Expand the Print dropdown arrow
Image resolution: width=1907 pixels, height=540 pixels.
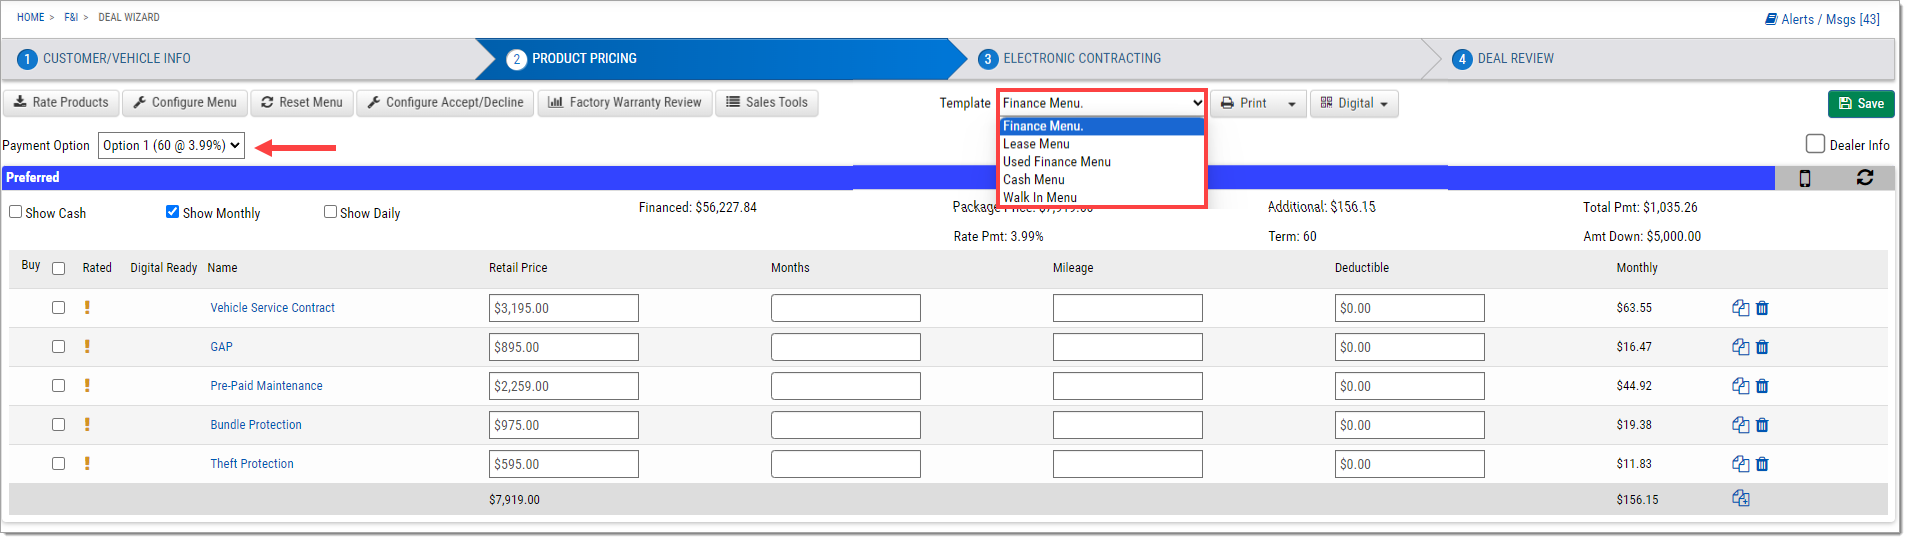tap(1292, 104)
